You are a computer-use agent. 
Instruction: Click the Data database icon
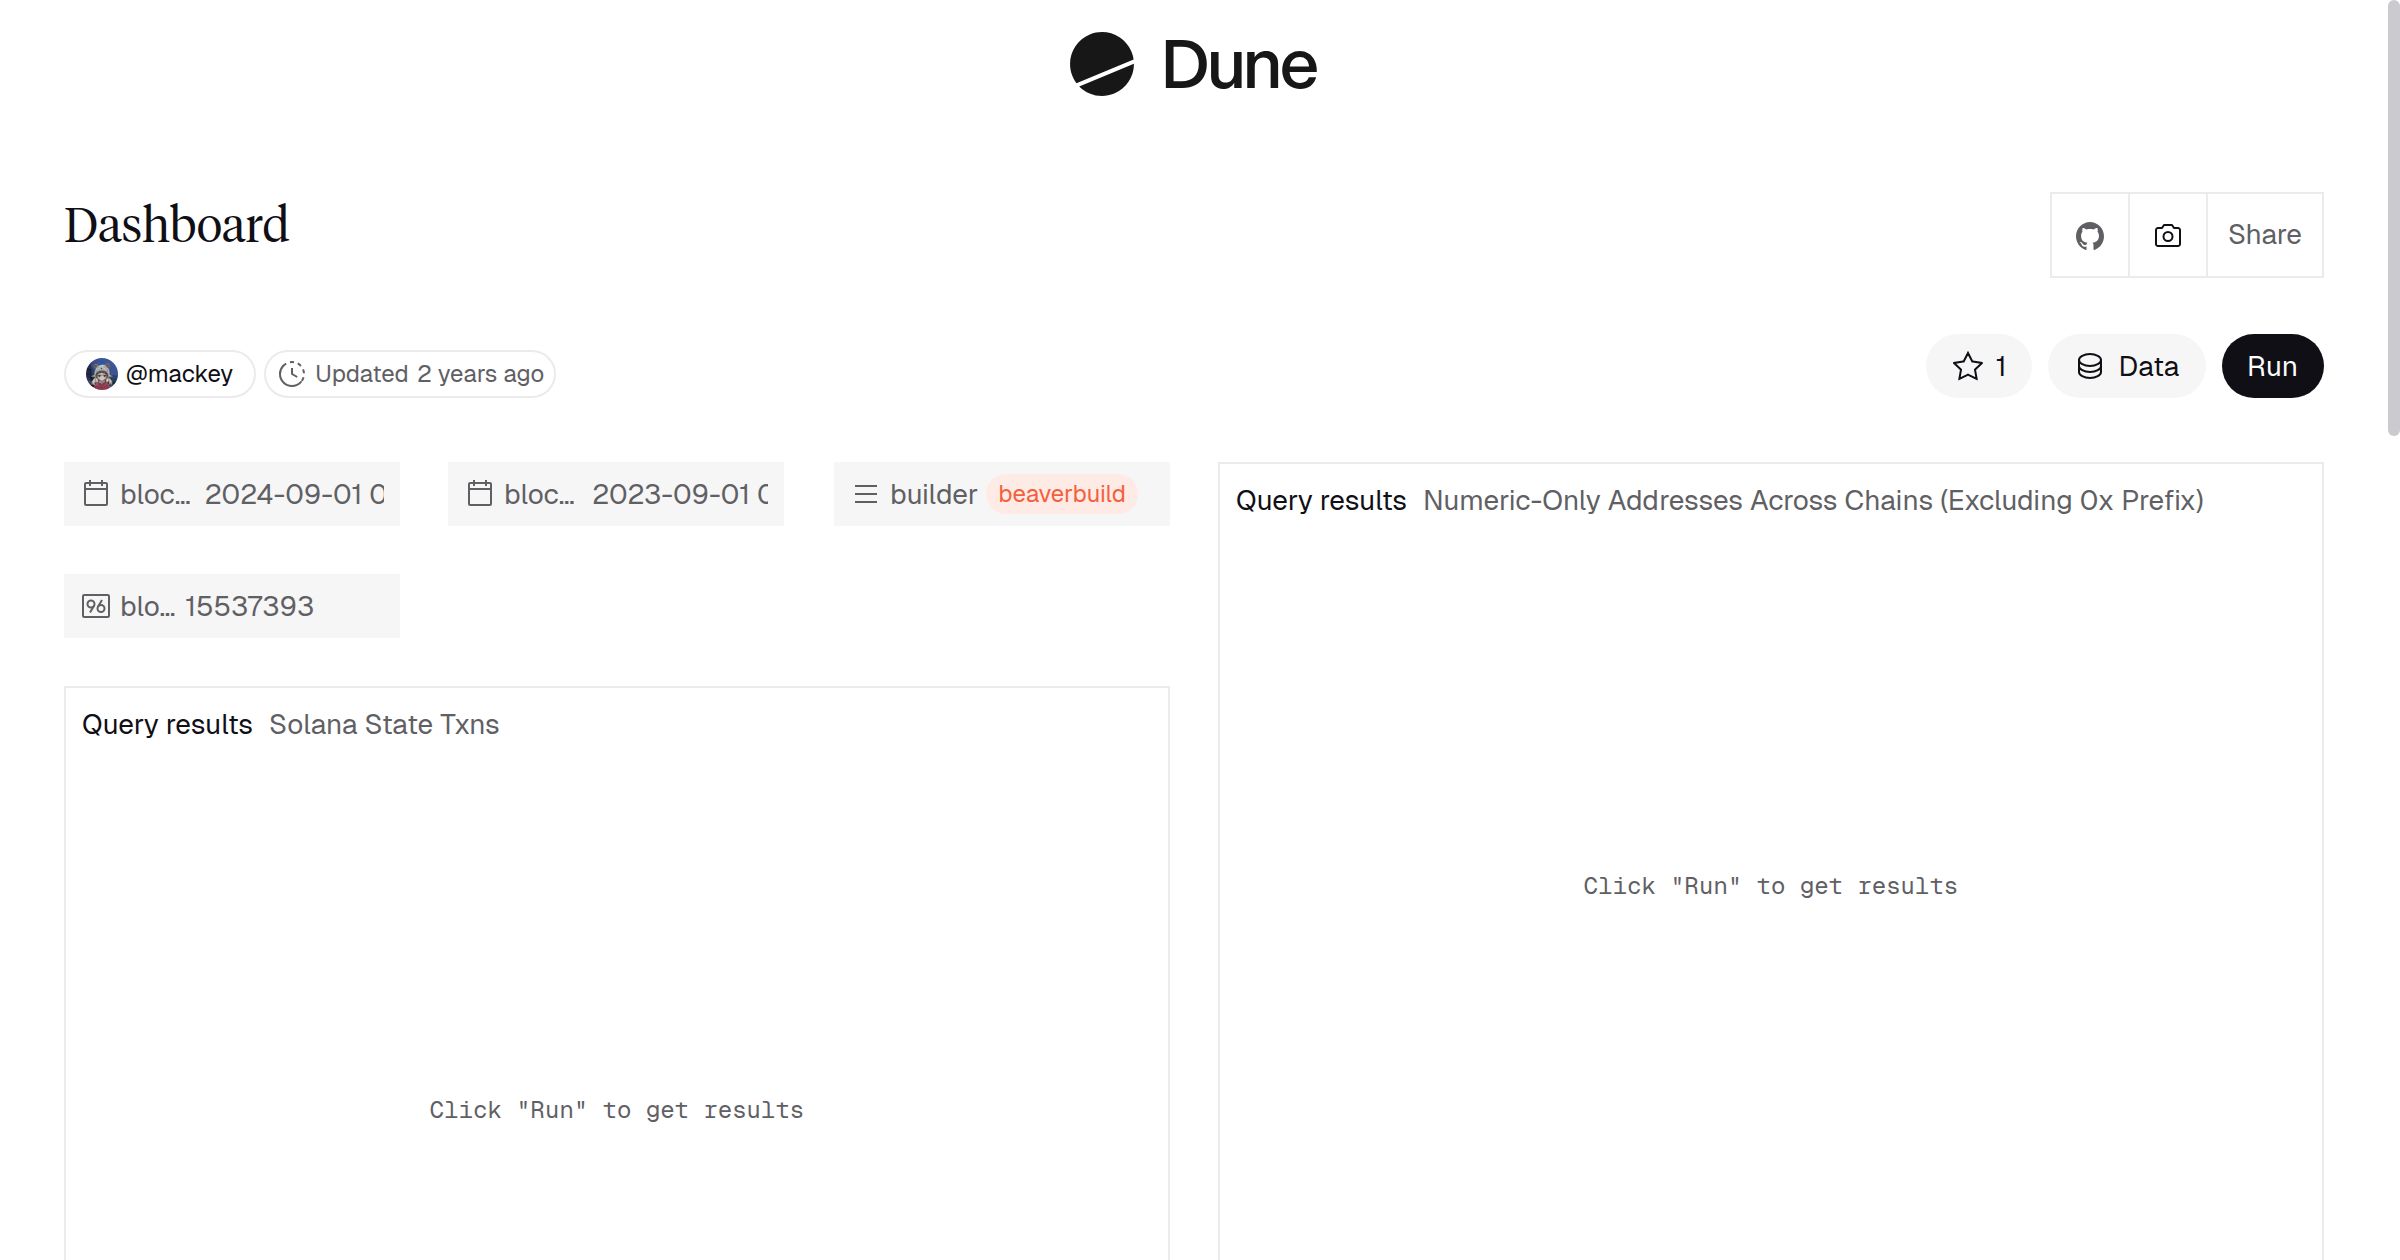tap(2091, 366)
